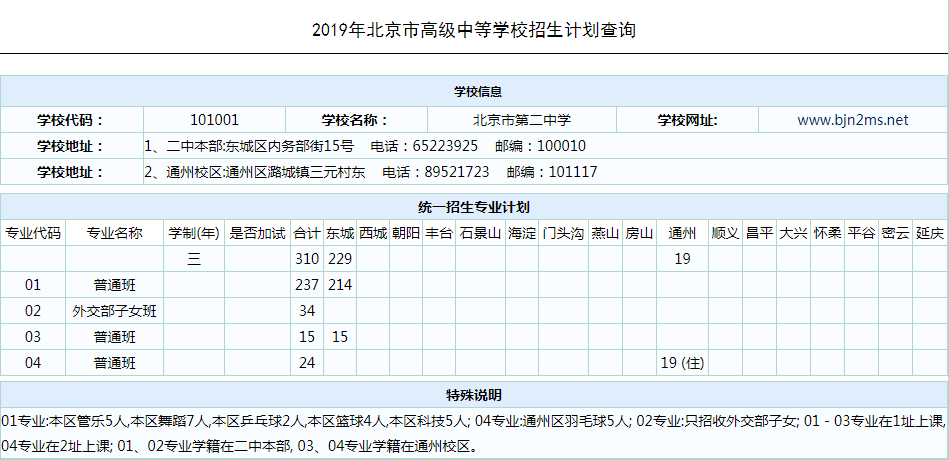This screenshot has height=460, width=949.
Task: Select total 237 for major 01
Action: point(307,284)
